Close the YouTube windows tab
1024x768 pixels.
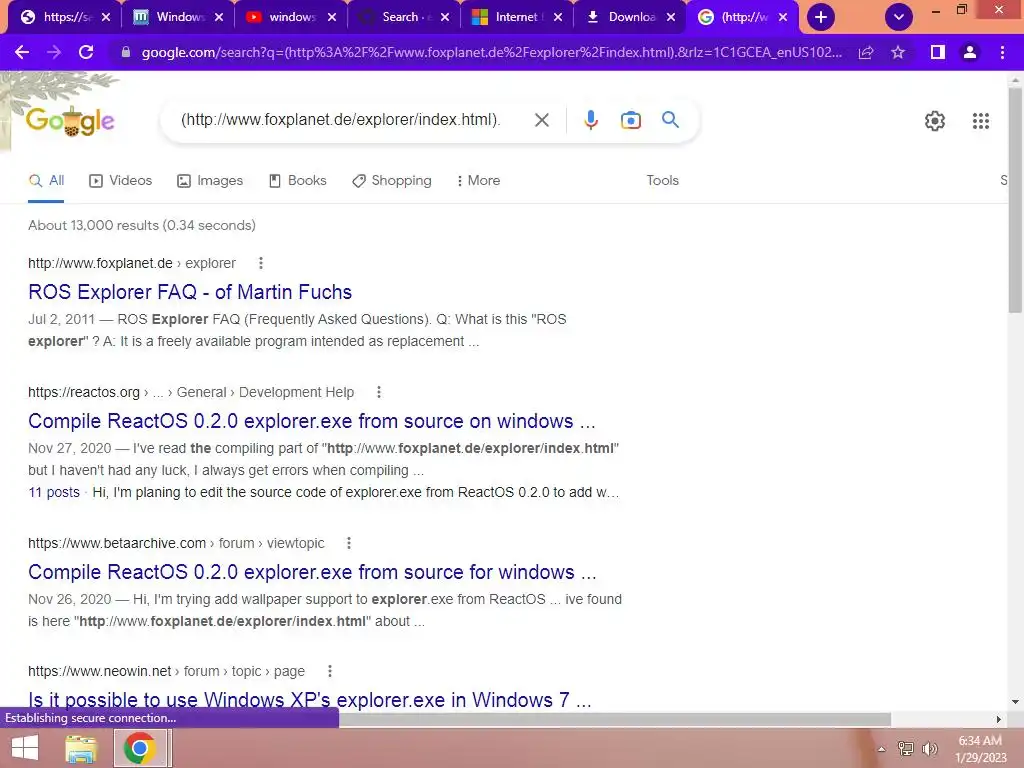332,17
